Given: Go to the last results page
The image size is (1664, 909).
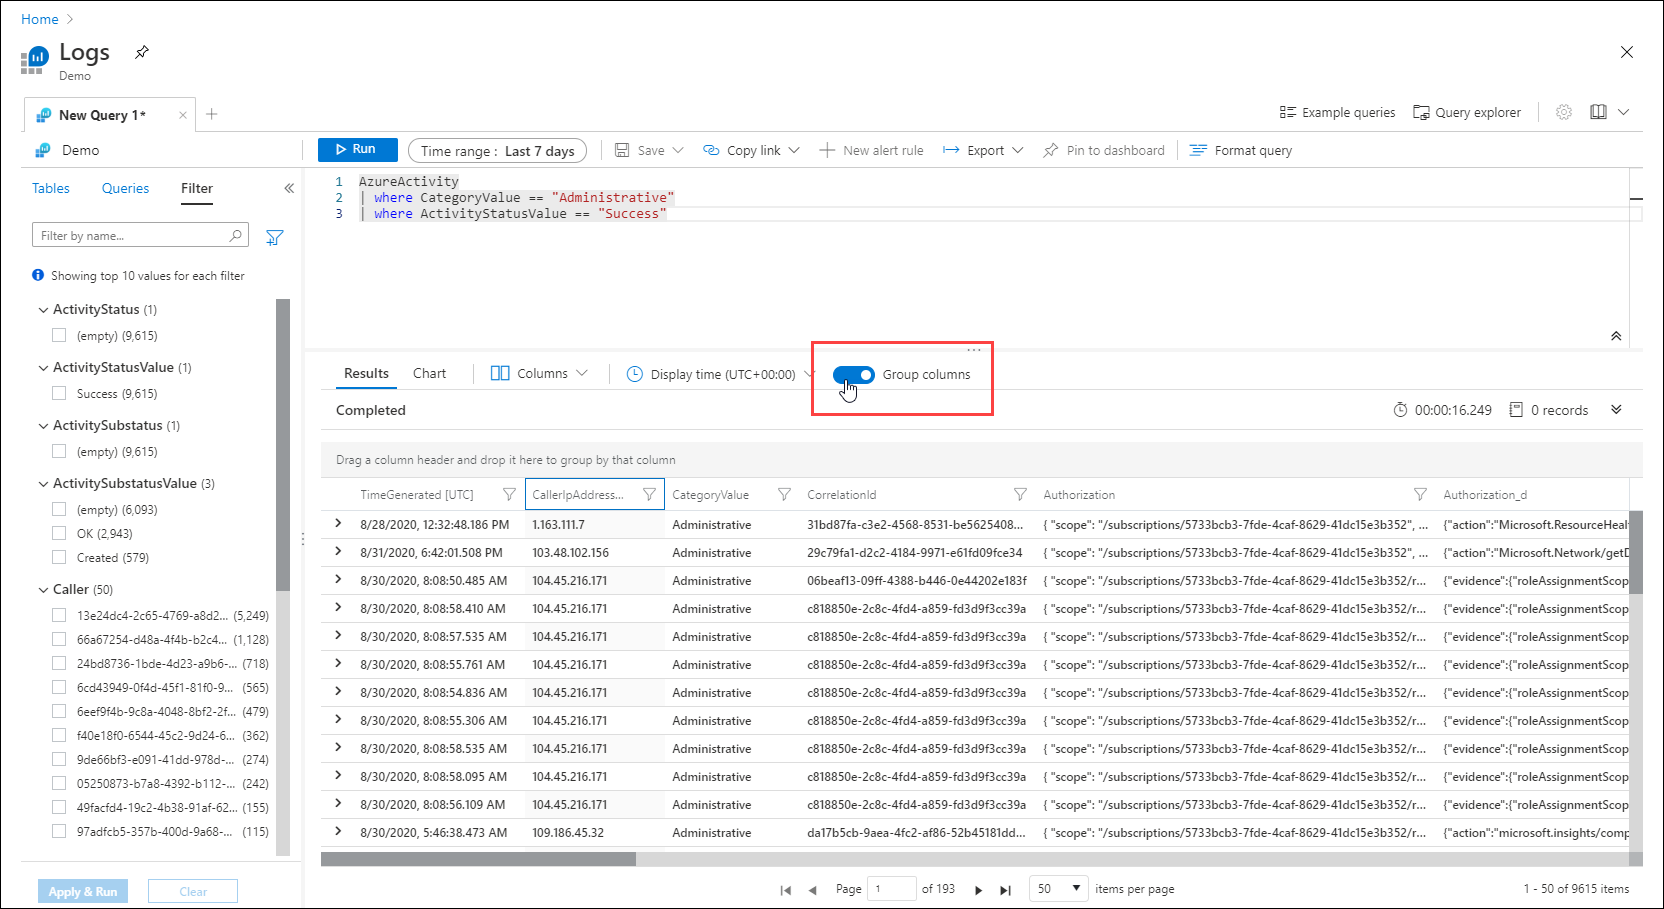Looking at the screenshot, I should tap(1005, 889).
